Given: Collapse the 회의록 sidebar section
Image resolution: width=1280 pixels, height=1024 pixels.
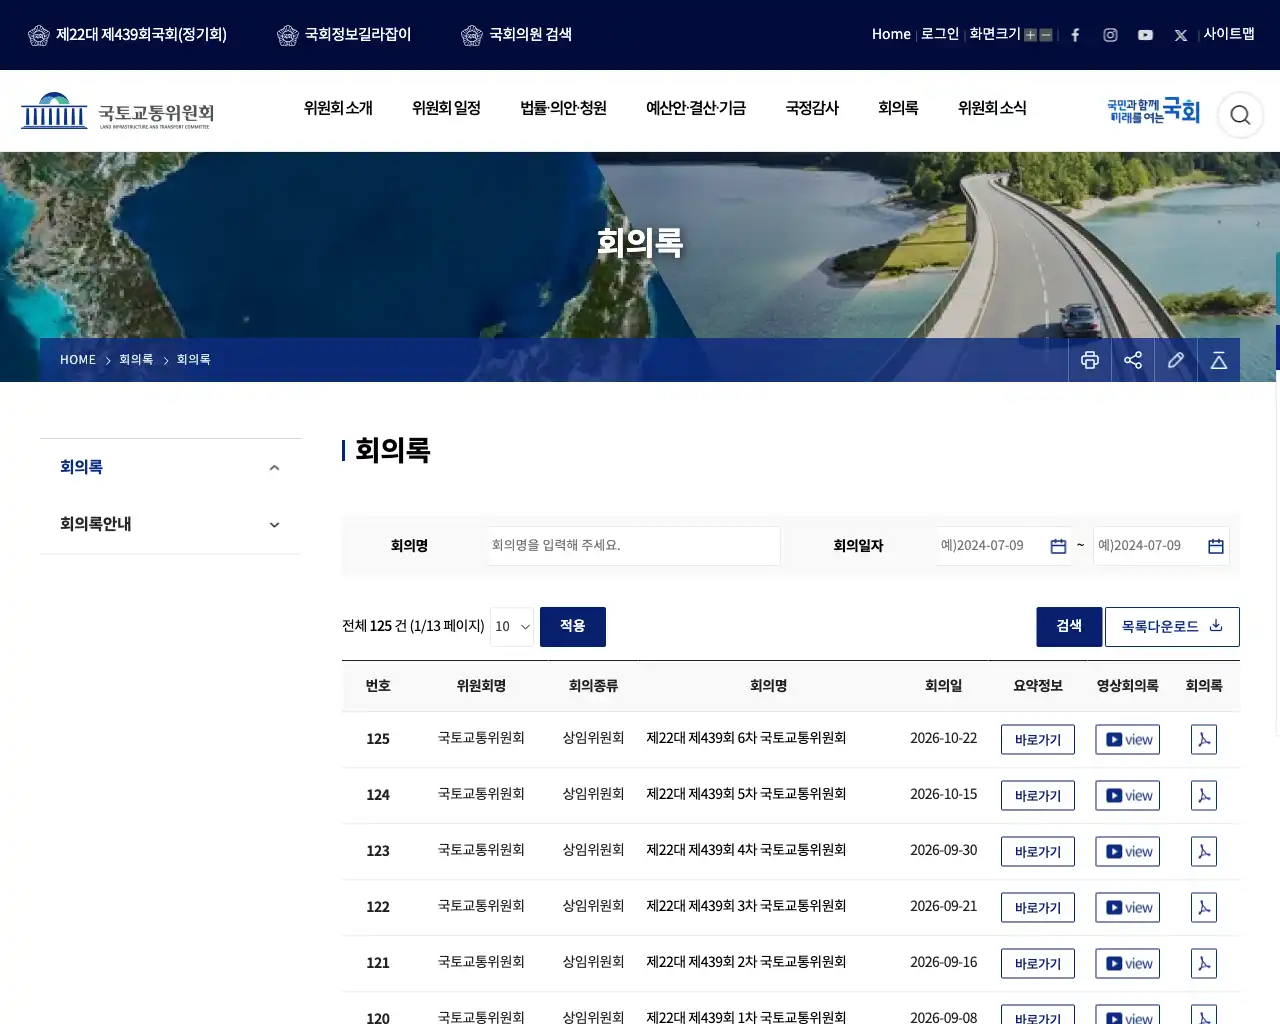Looking at the screenshot, I should (x=274, y=468).
